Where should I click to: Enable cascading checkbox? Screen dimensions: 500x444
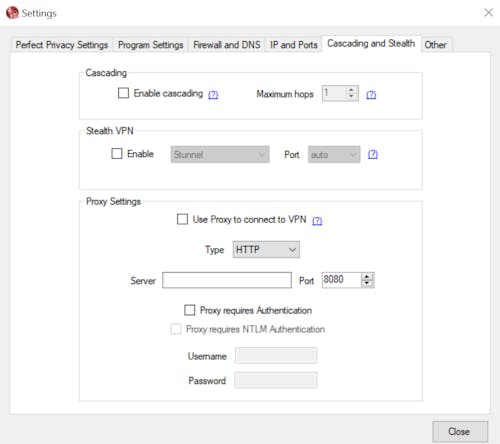tap(123, 93)
